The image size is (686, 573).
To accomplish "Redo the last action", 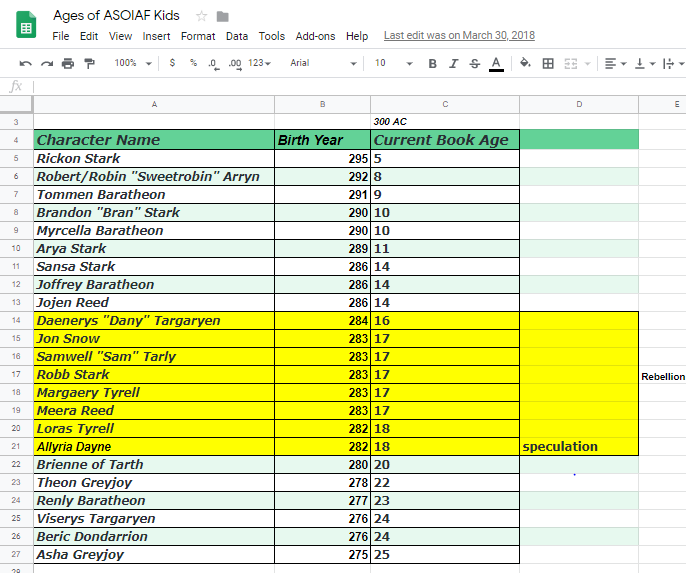I will [47, 63].
